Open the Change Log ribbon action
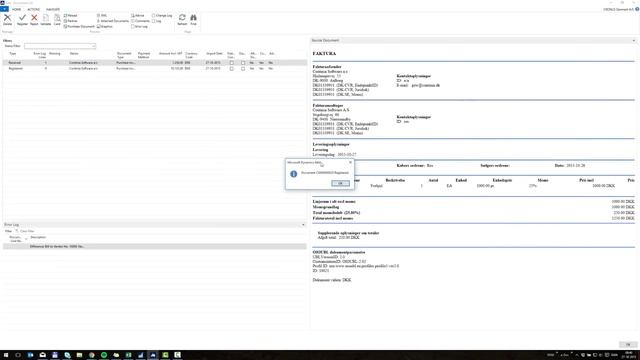 (x=162, y=16)
